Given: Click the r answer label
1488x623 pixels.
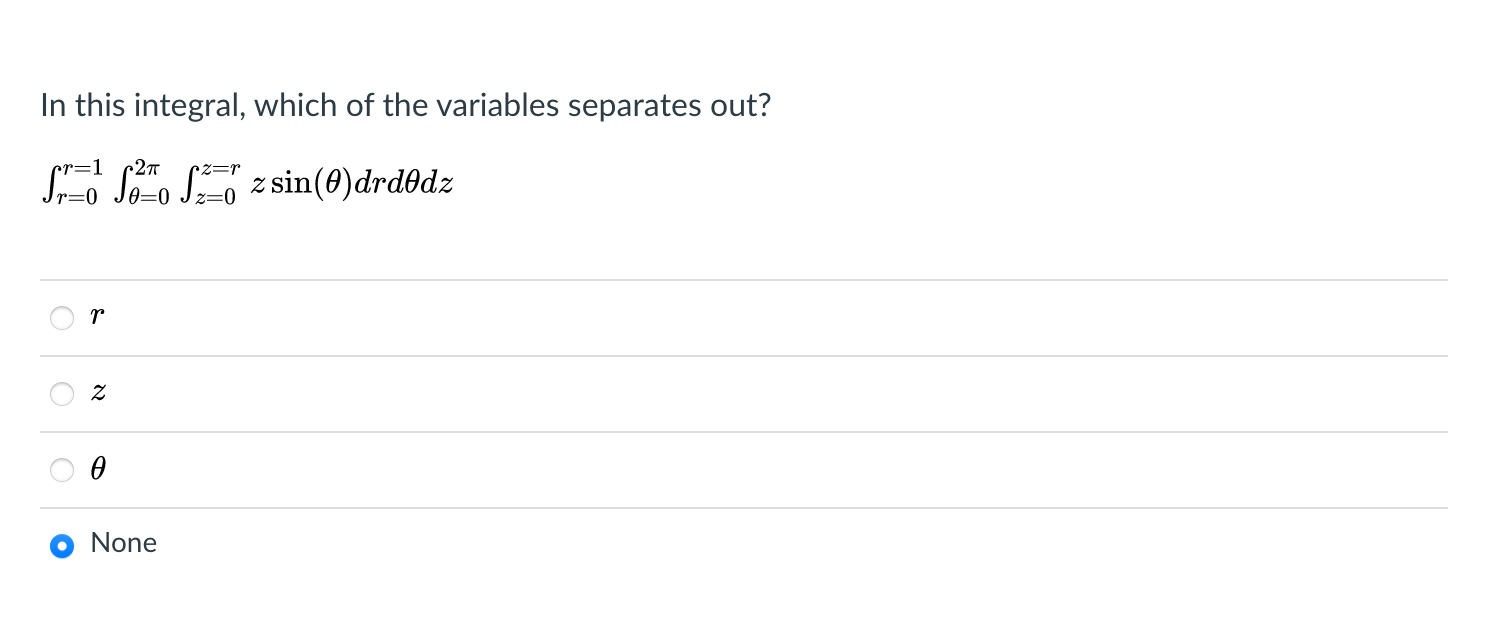Looking at the screenshot, I should pyautogui.click(x=97, y=318).
